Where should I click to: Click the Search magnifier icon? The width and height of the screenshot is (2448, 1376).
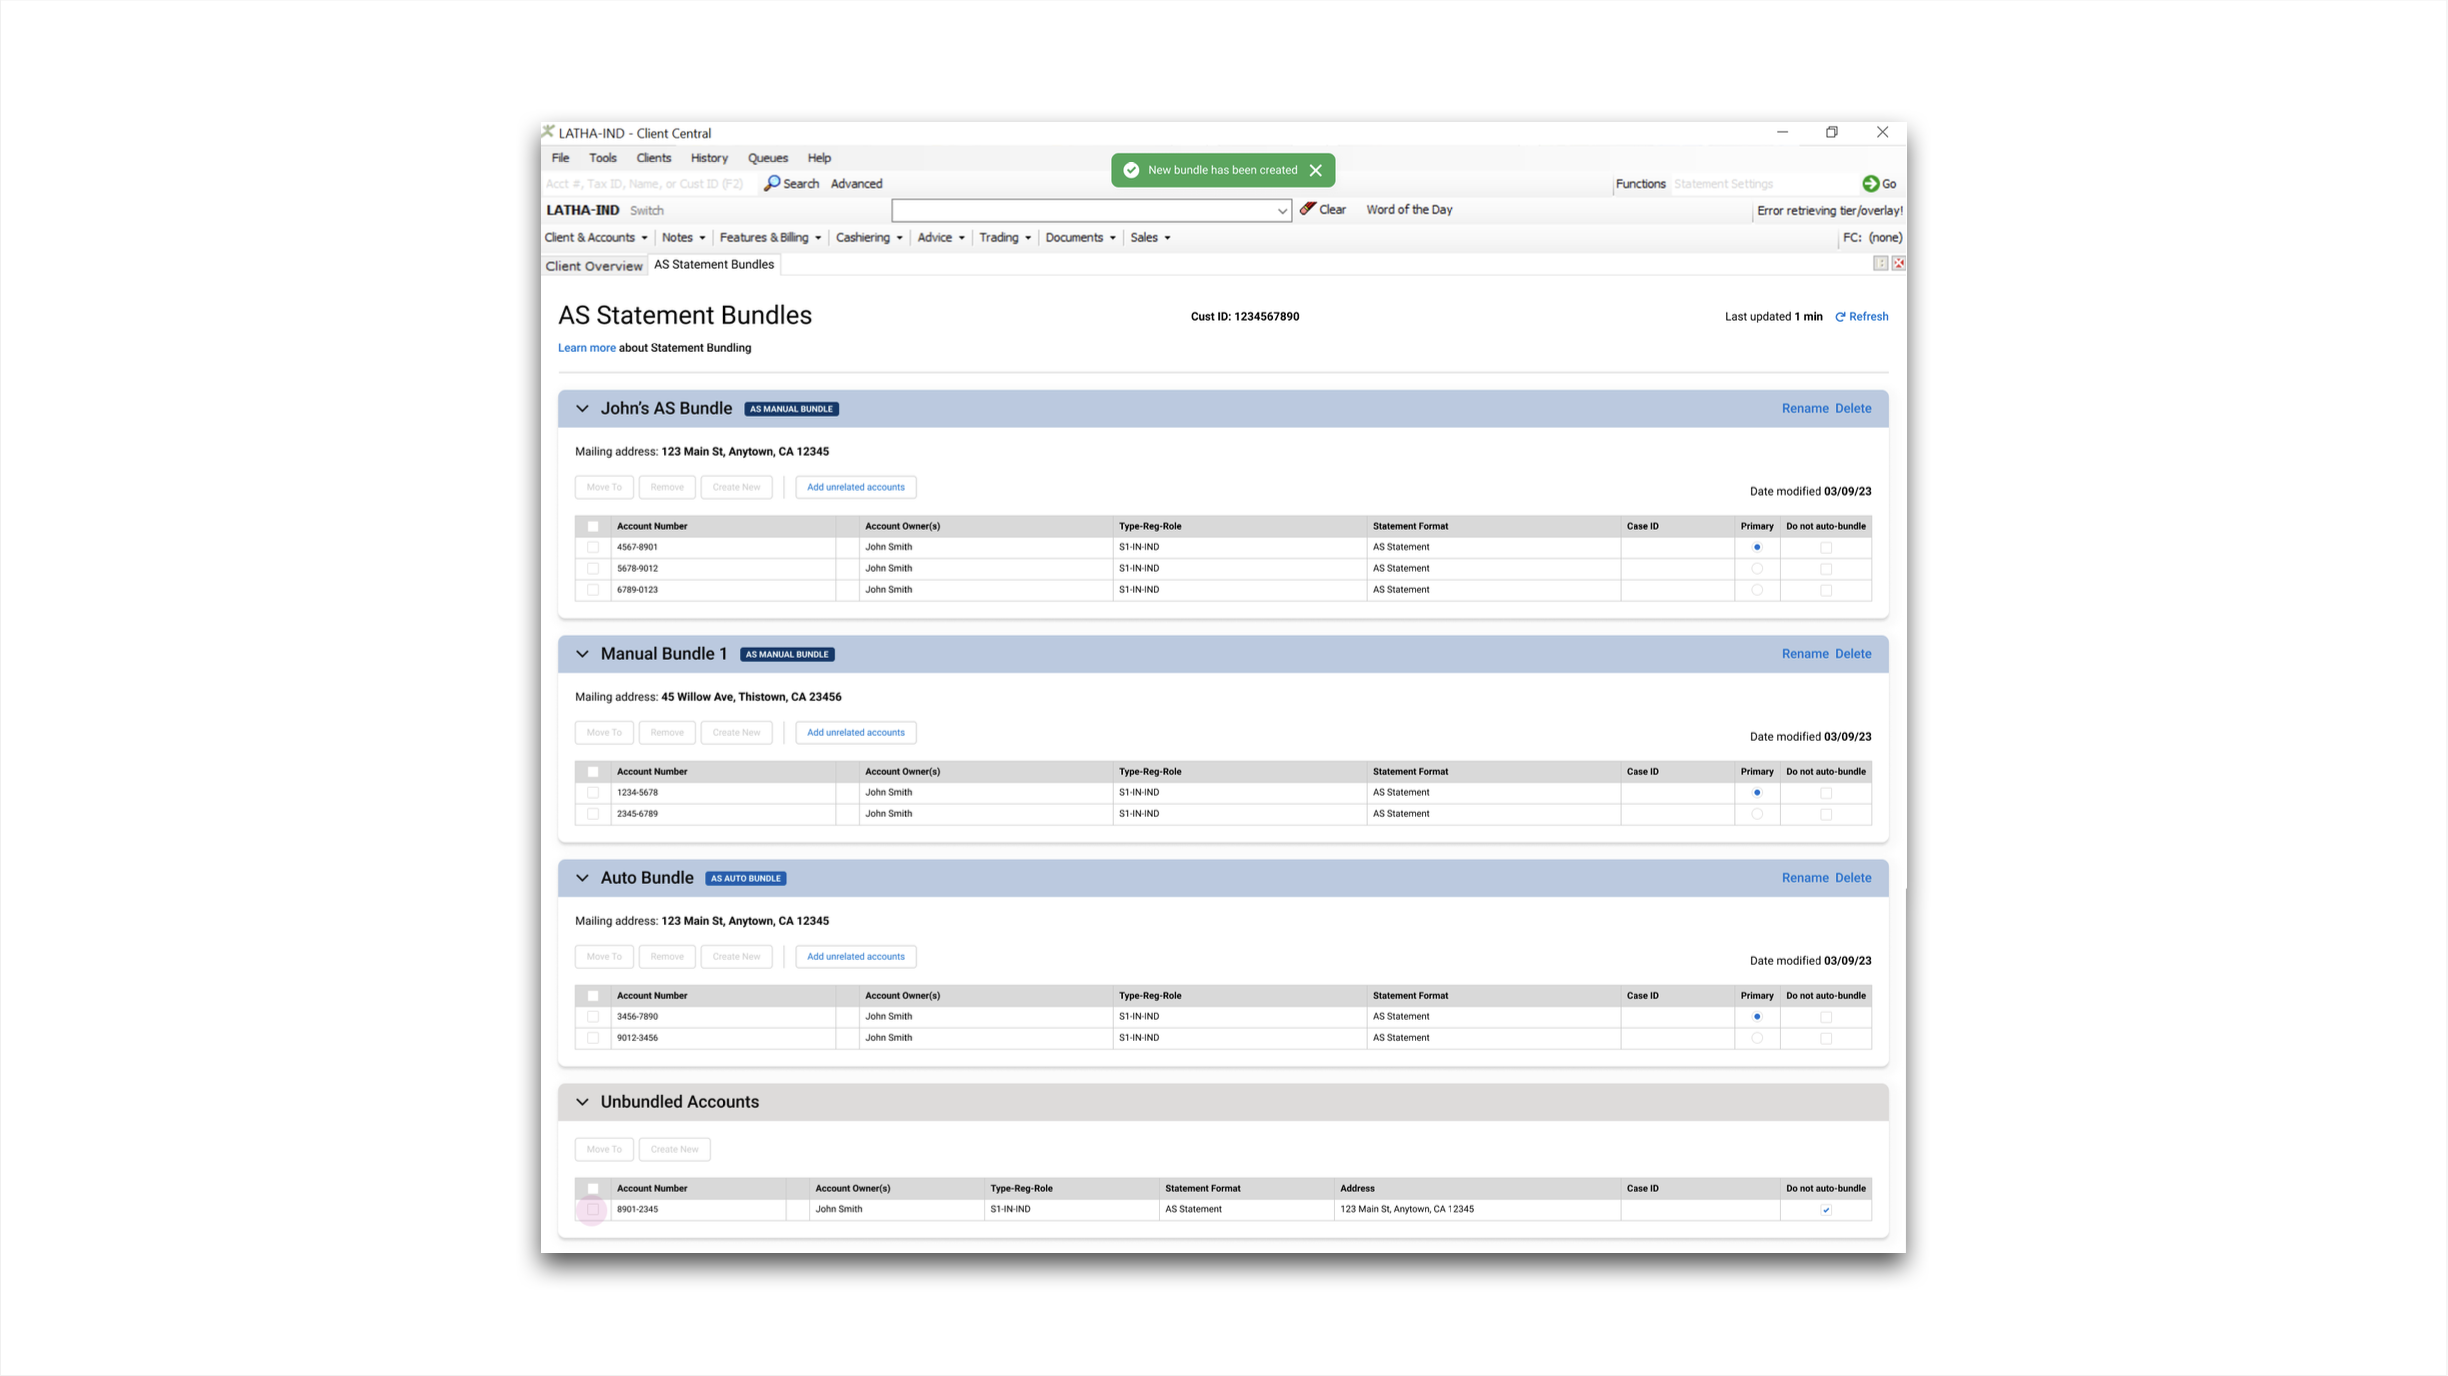[x=772, y=183]
